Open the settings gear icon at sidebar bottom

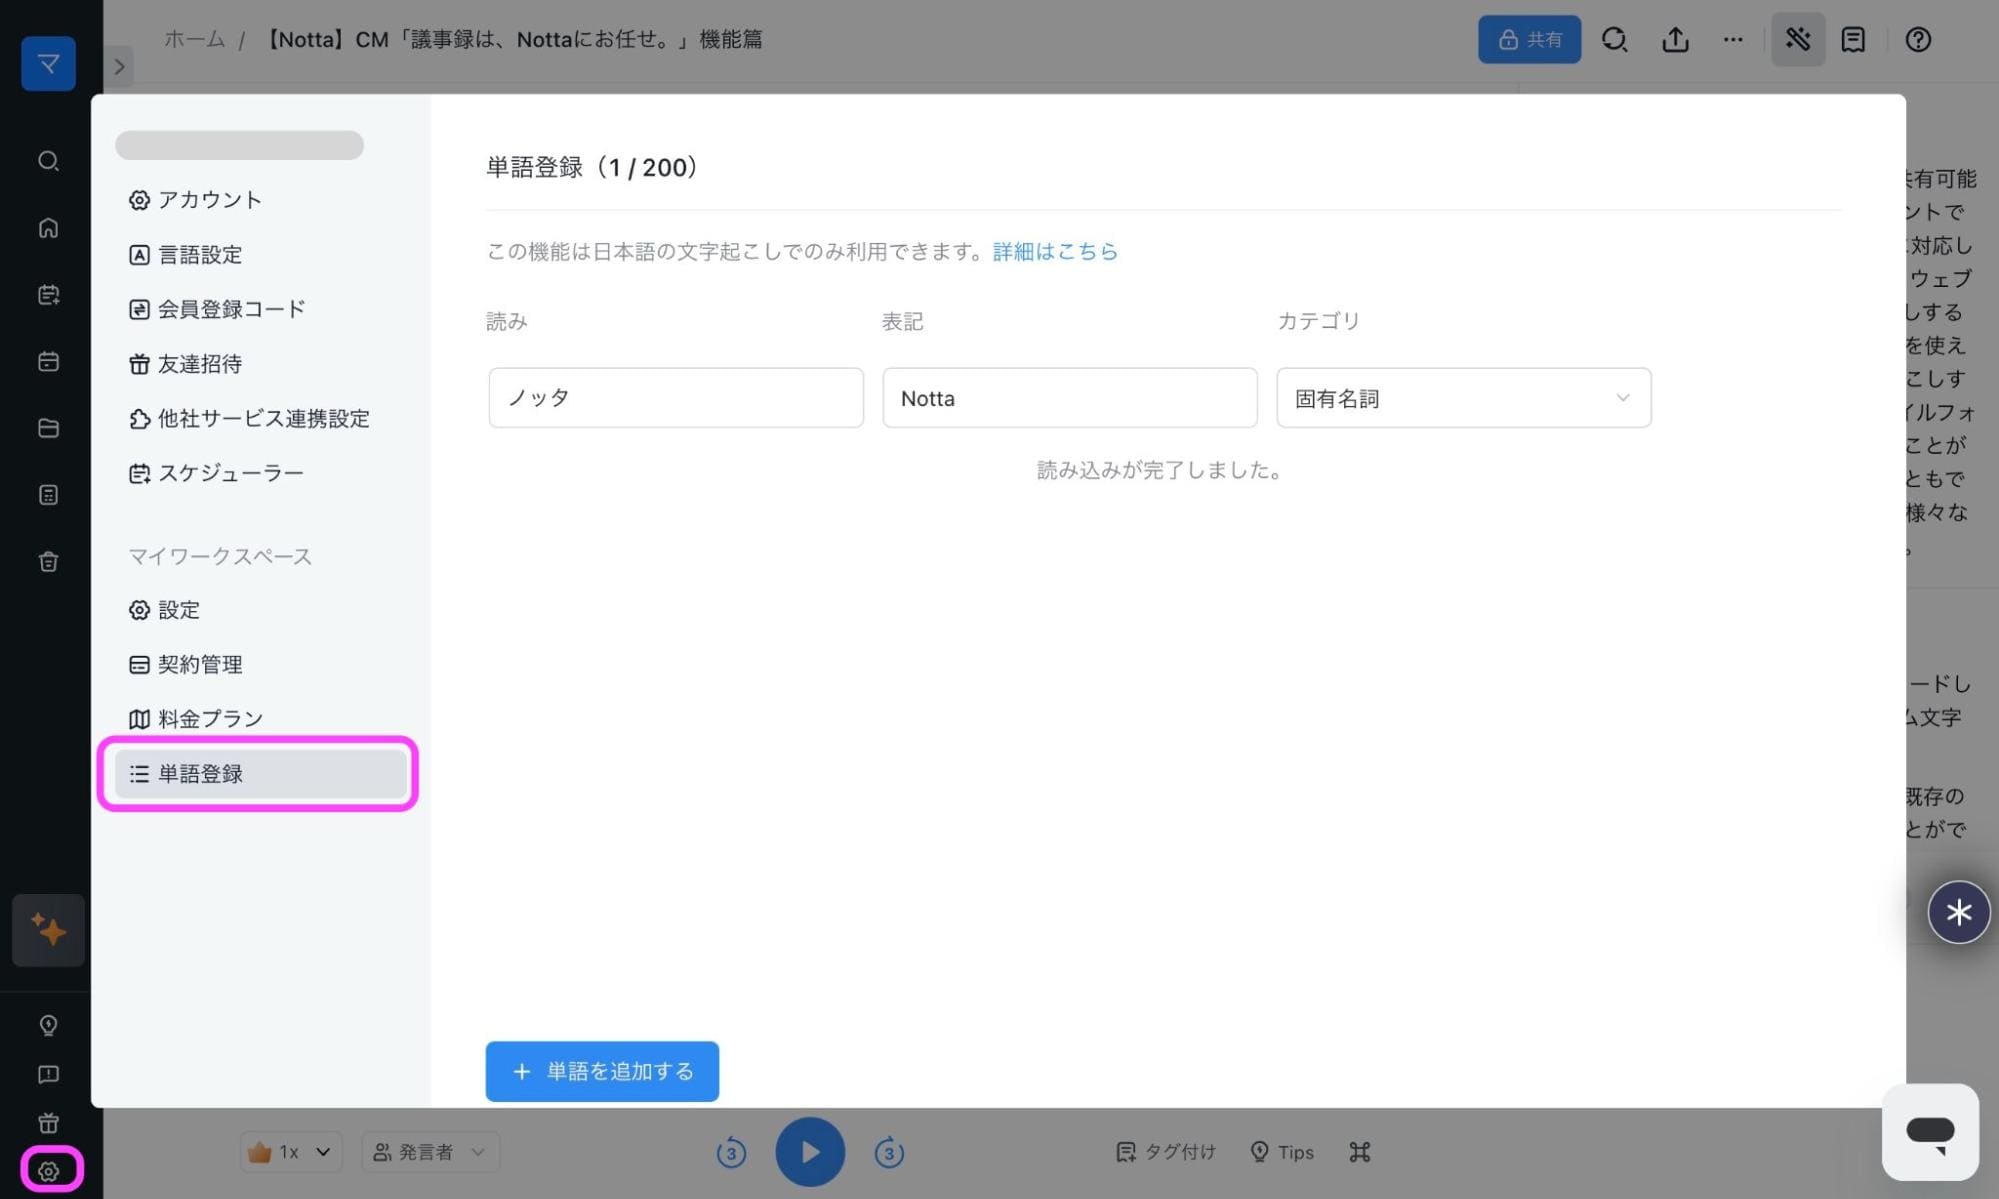click(50, 1170)
